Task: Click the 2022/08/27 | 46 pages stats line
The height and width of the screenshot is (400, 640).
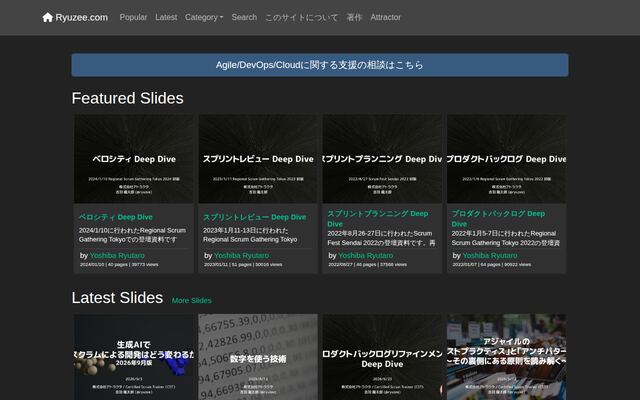Action: click(x=367, y=264)
